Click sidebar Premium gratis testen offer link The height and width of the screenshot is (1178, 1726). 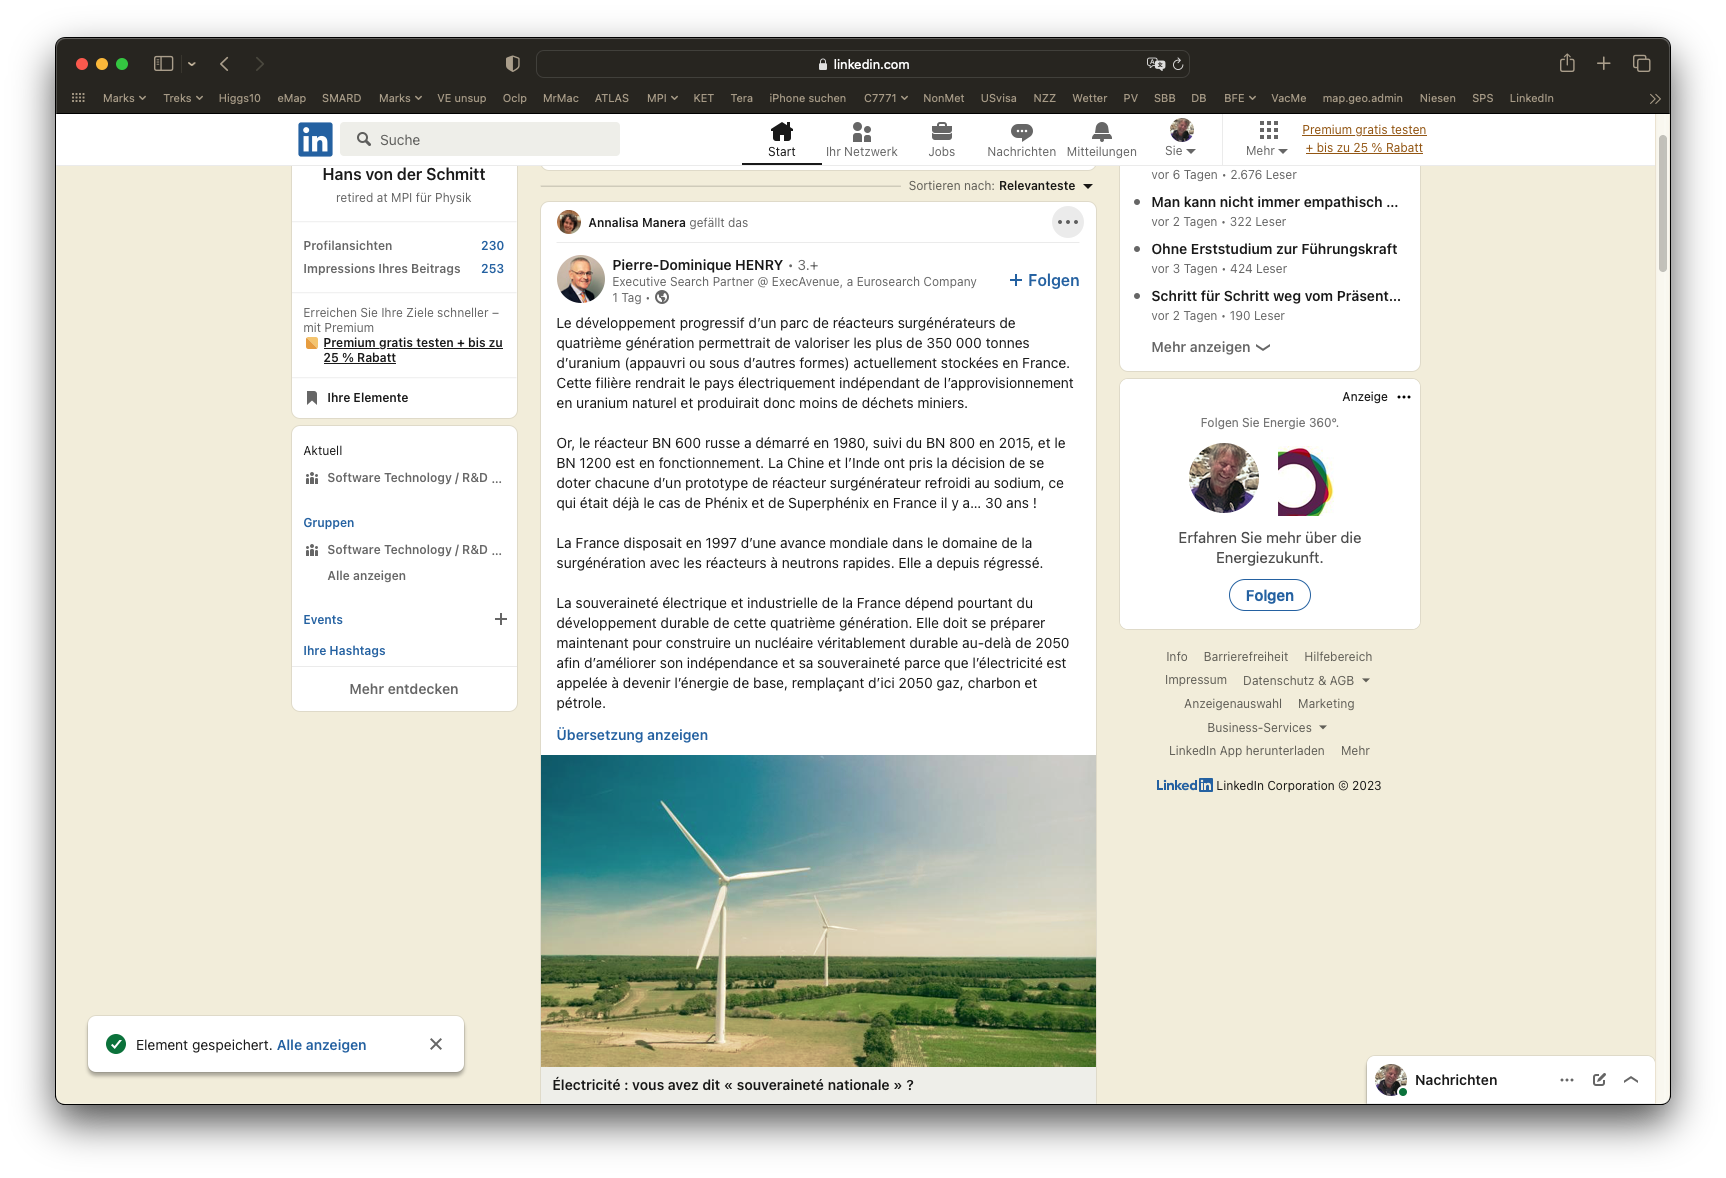412,350
